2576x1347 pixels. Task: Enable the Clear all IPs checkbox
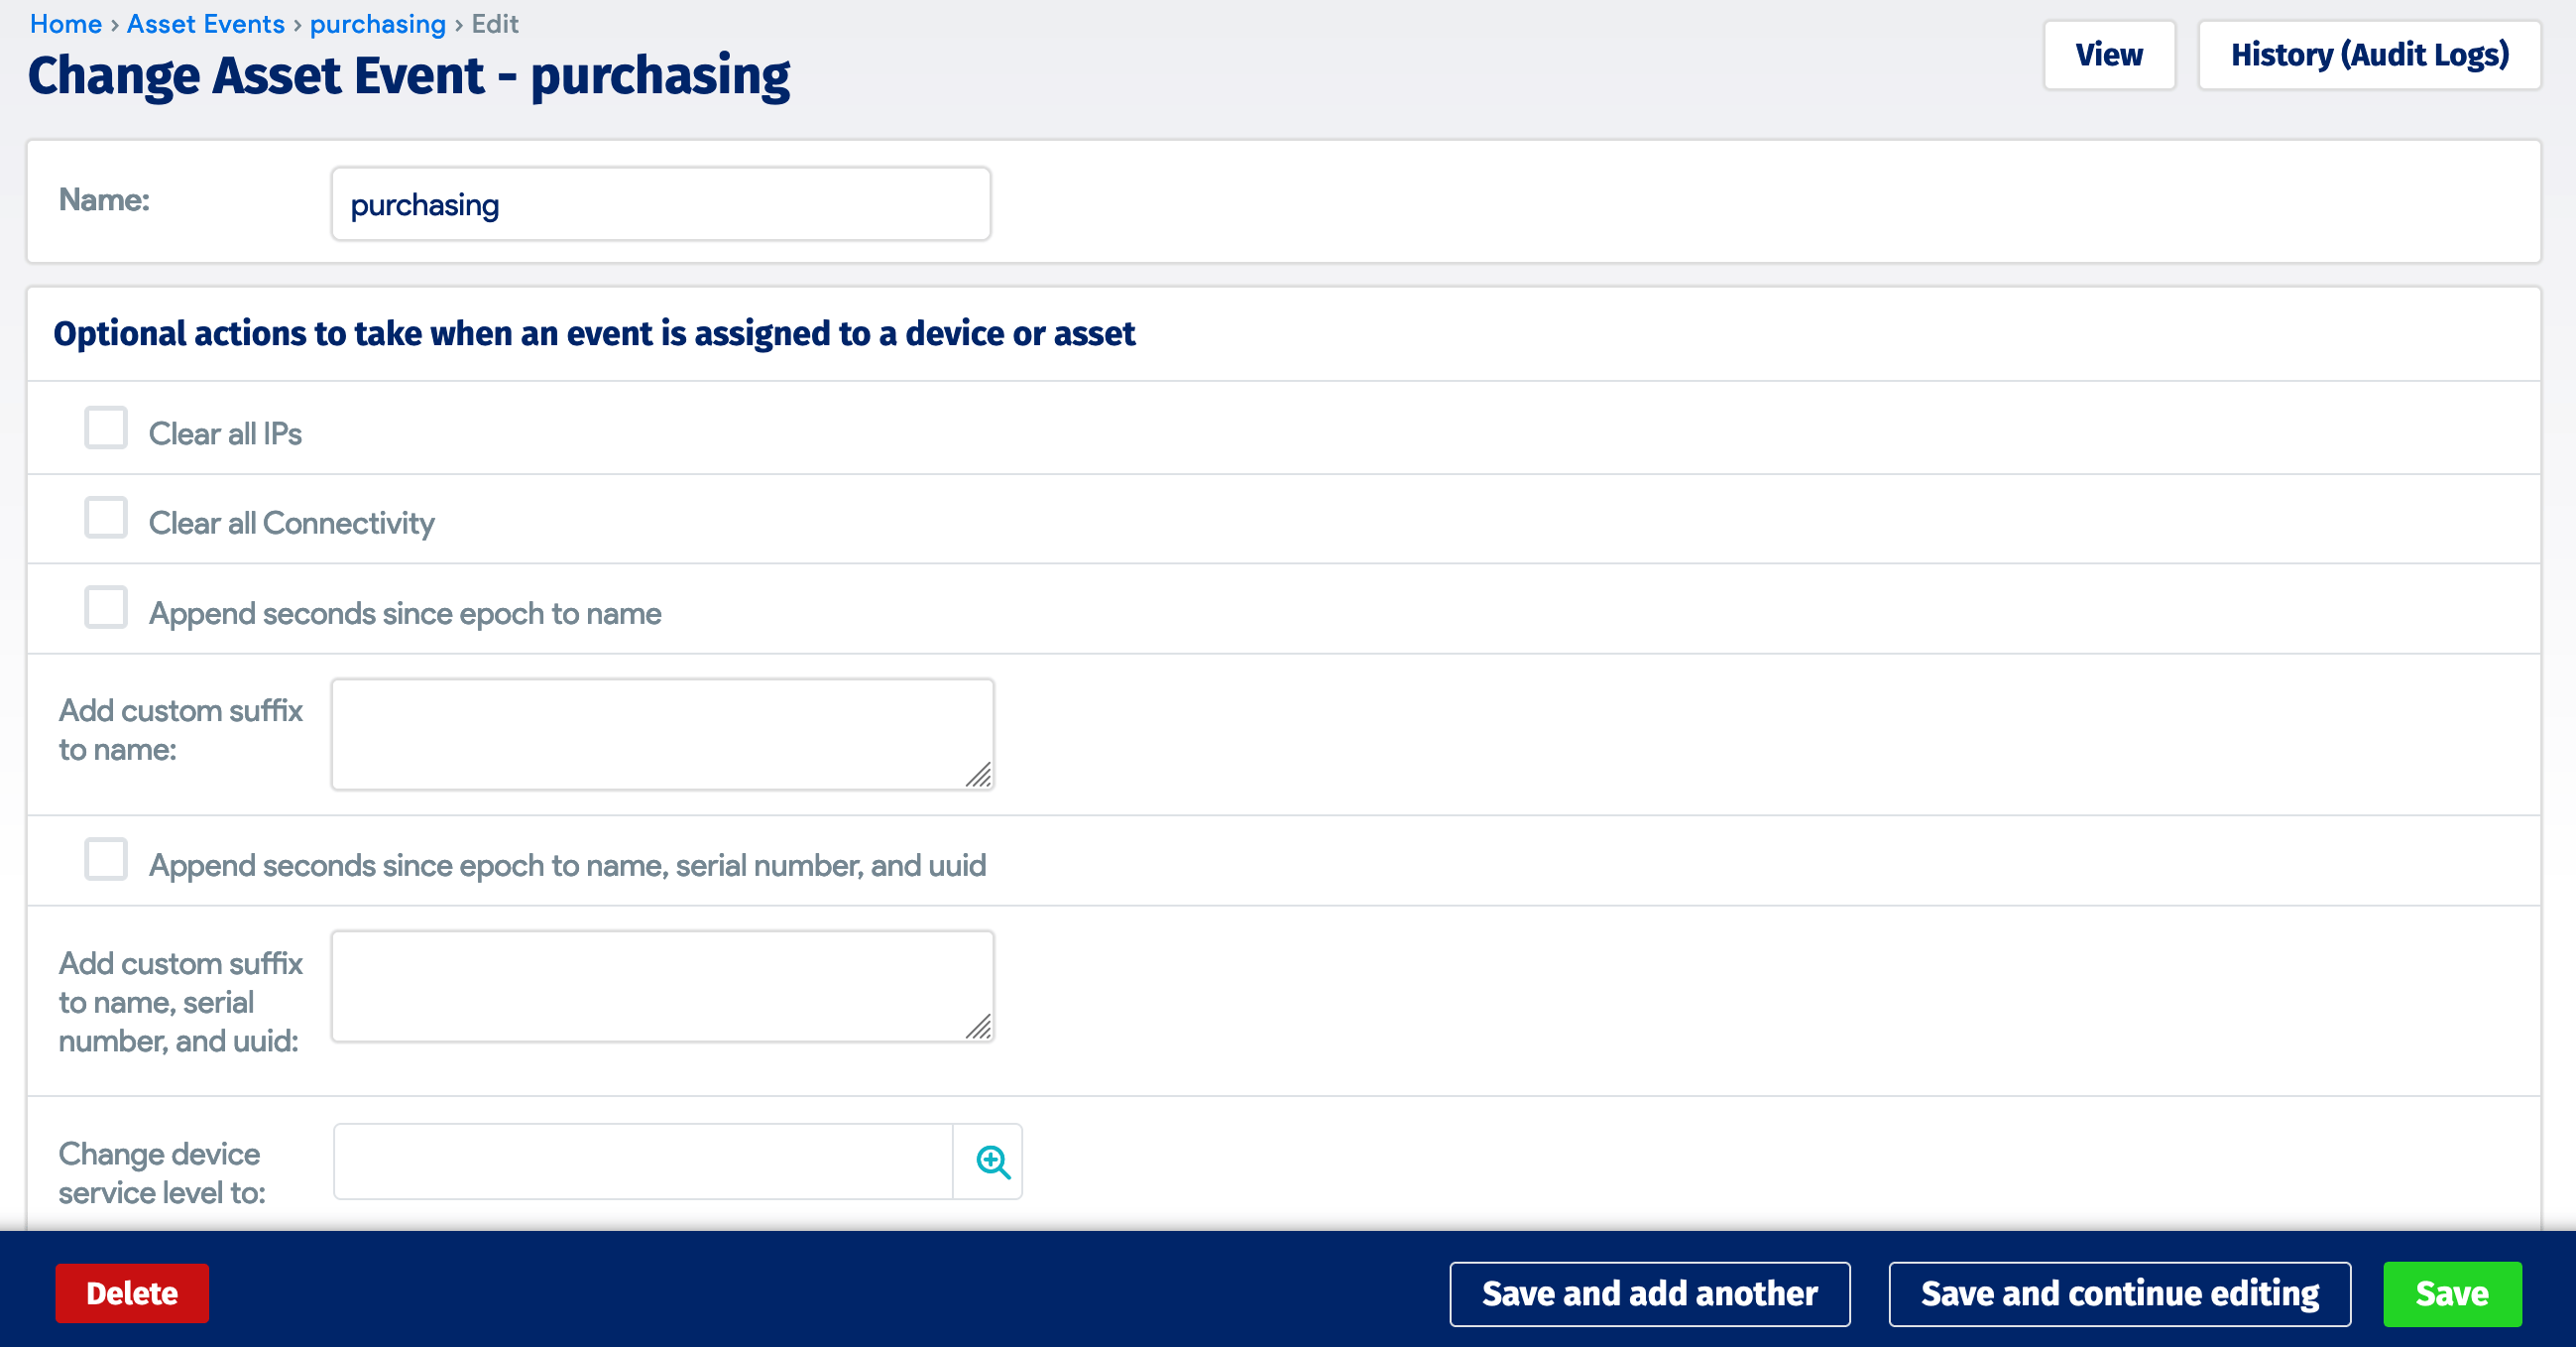(x=106, y=428)
